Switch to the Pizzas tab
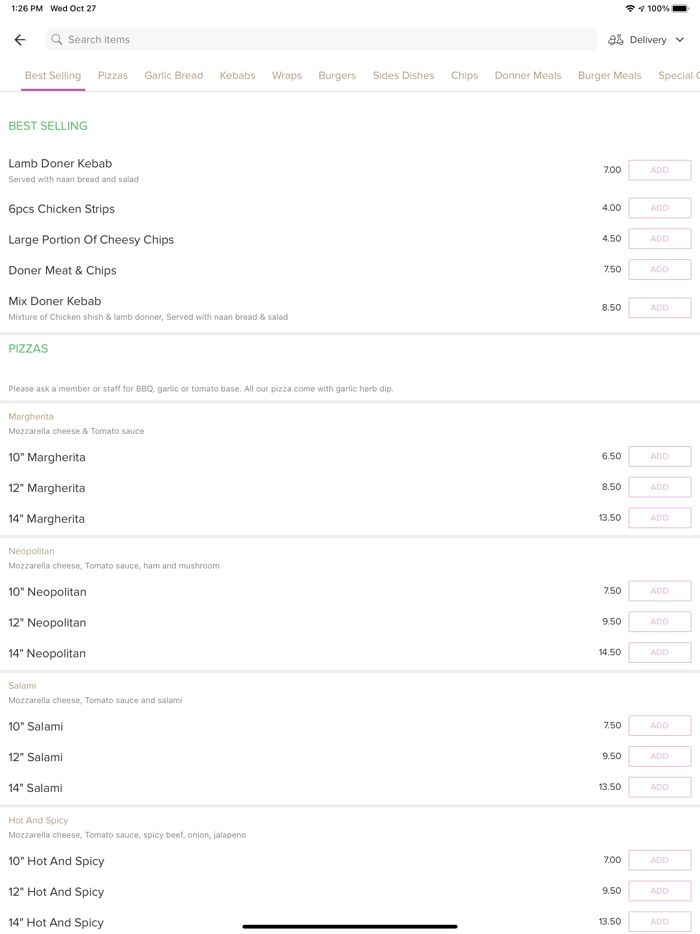The image size is (700, 934). coord(113,76)
